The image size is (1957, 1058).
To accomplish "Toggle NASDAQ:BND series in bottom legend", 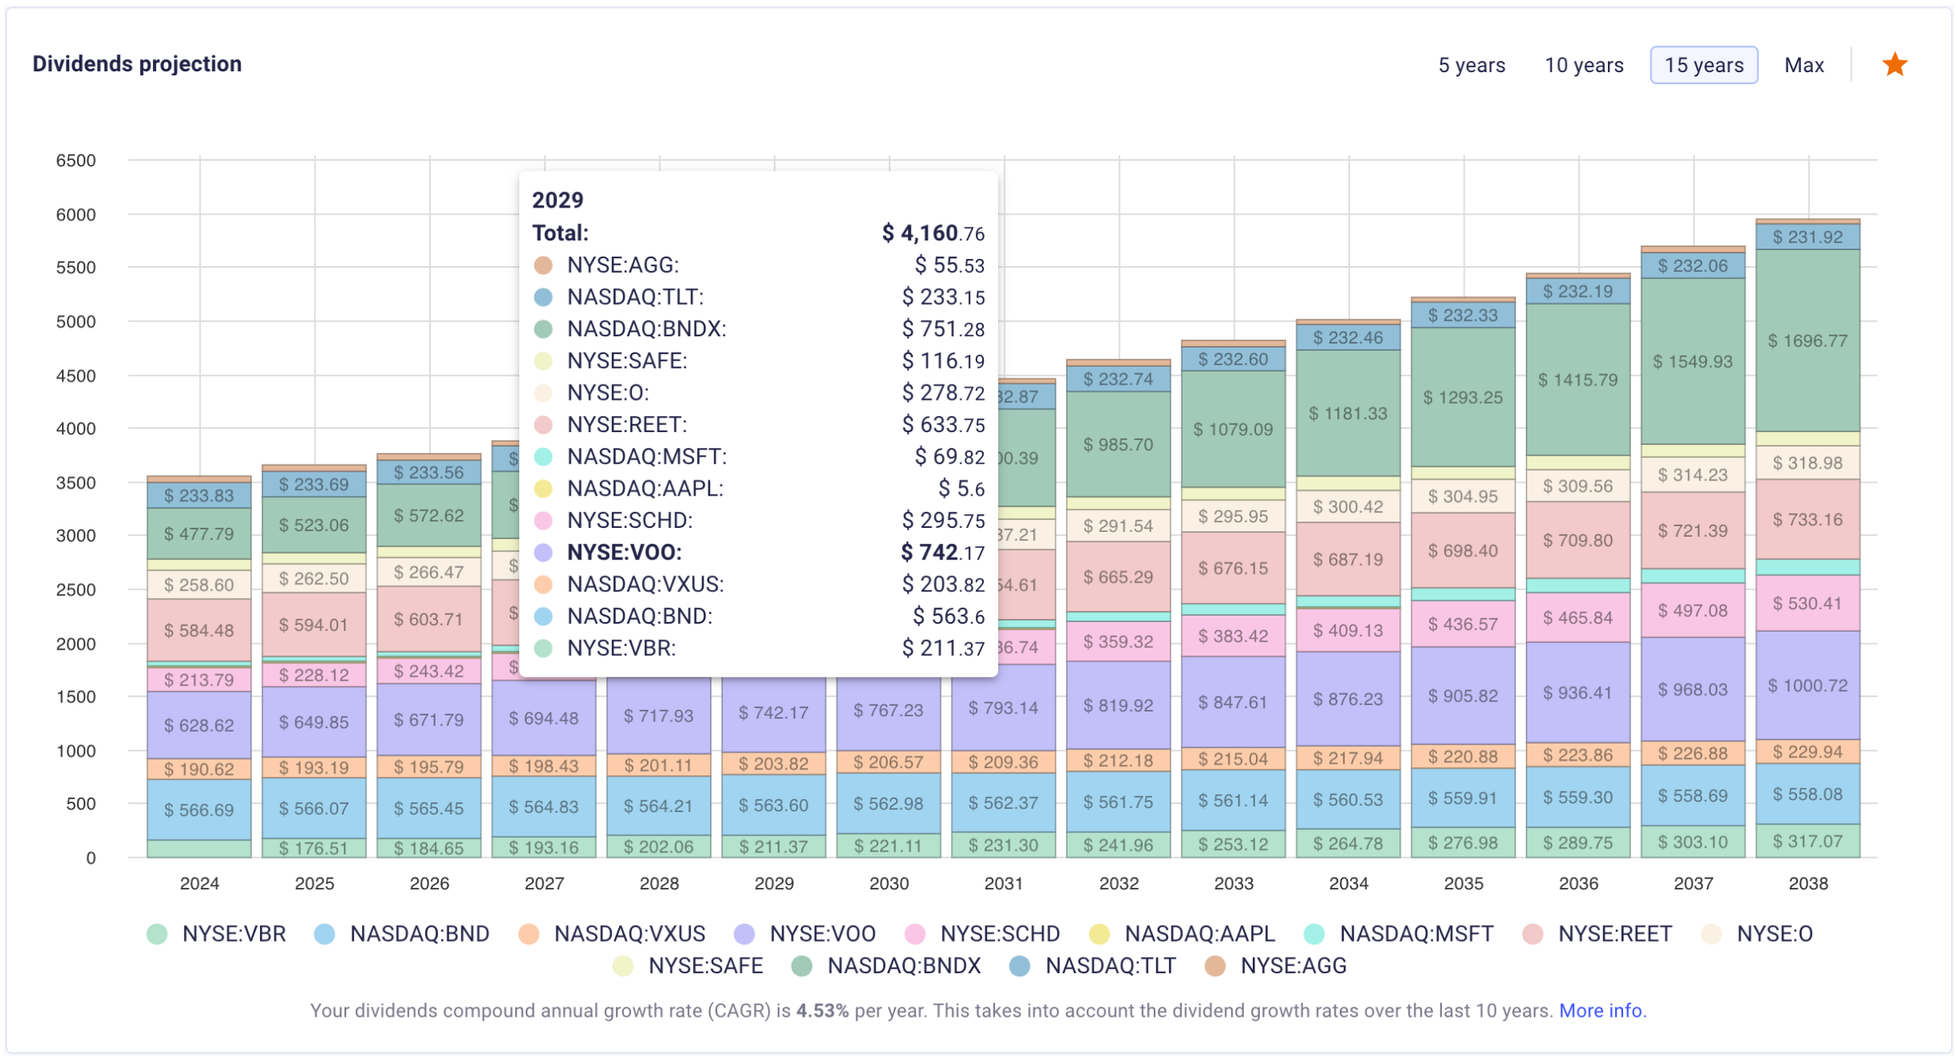I will [402, 934].
